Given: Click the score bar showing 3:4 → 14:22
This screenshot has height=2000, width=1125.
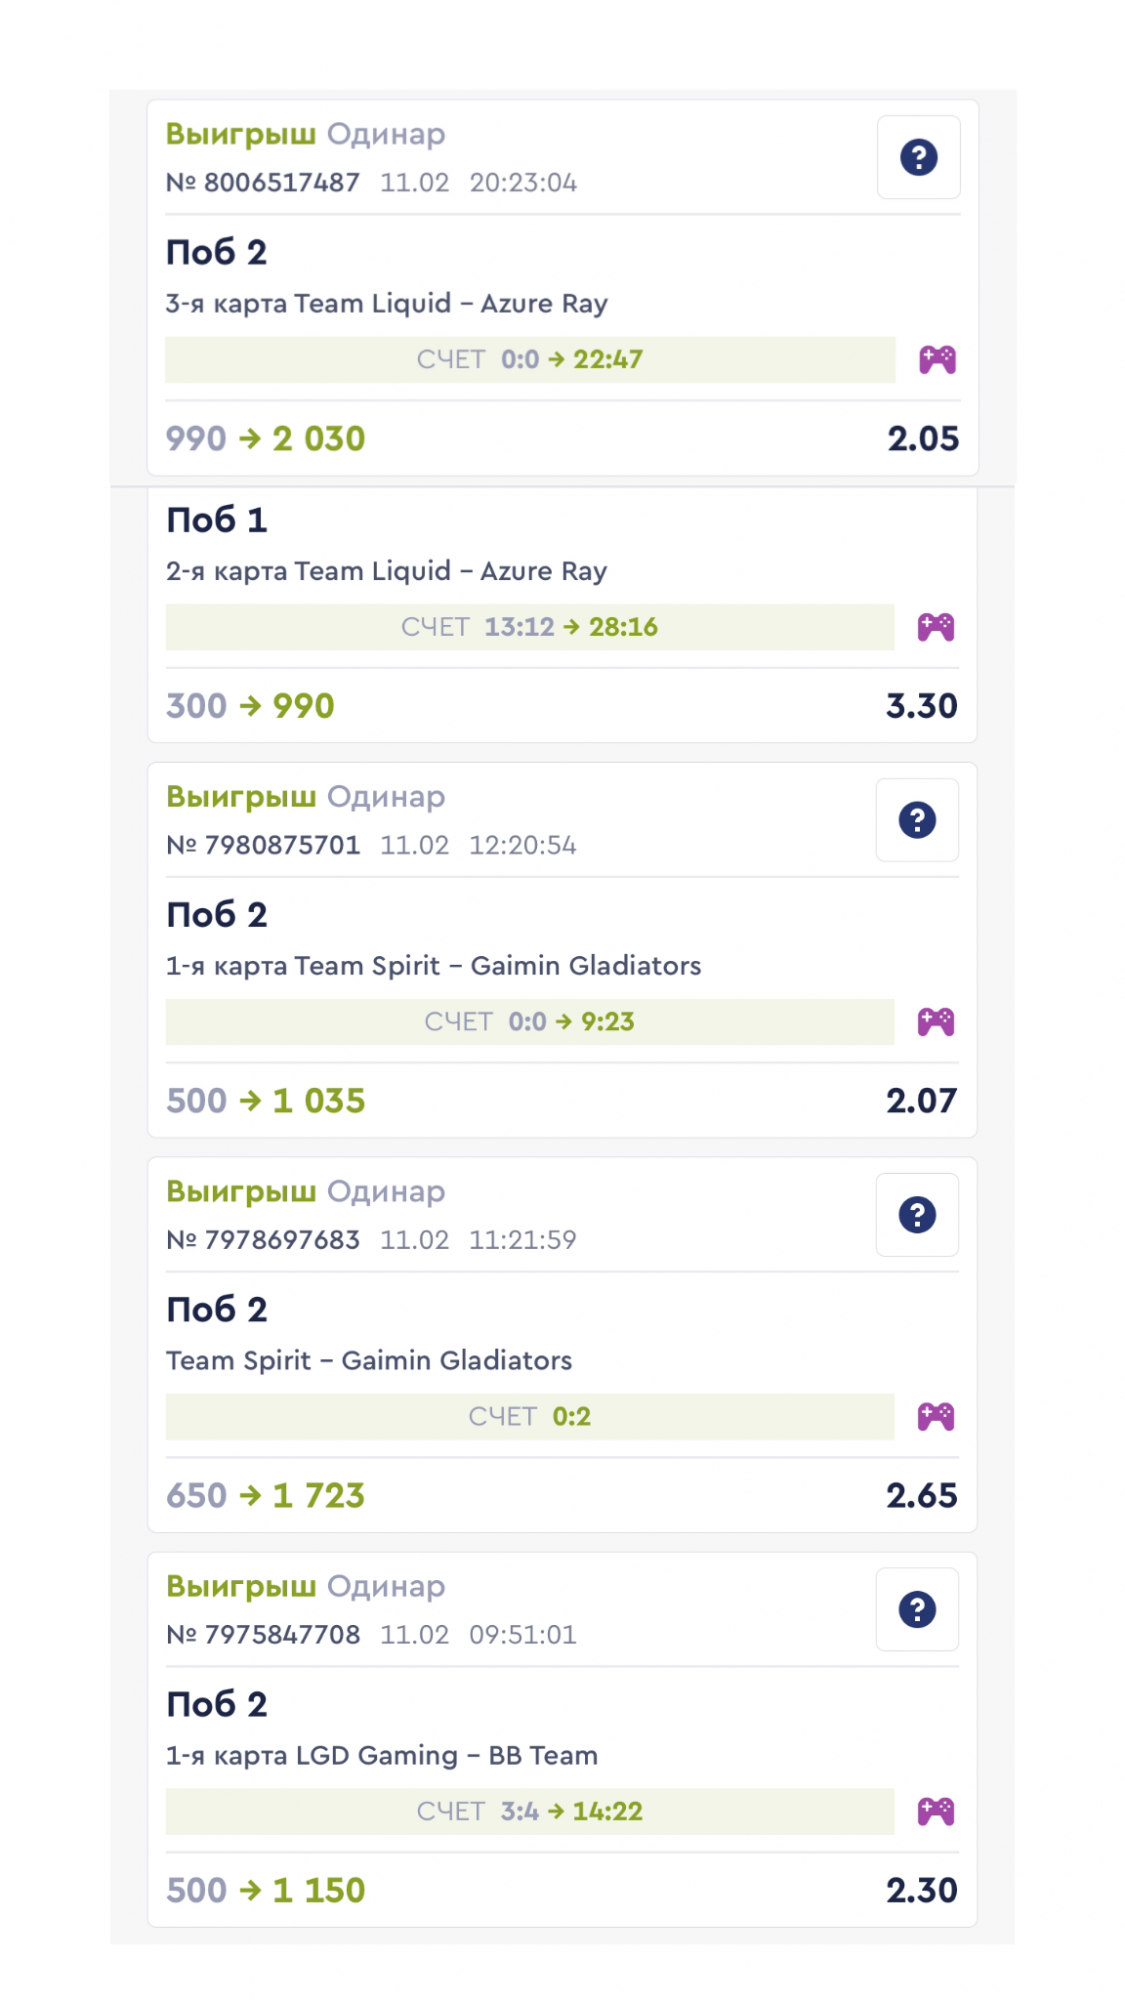Looking at the screenshot, I should click(x=530, y=1812).
